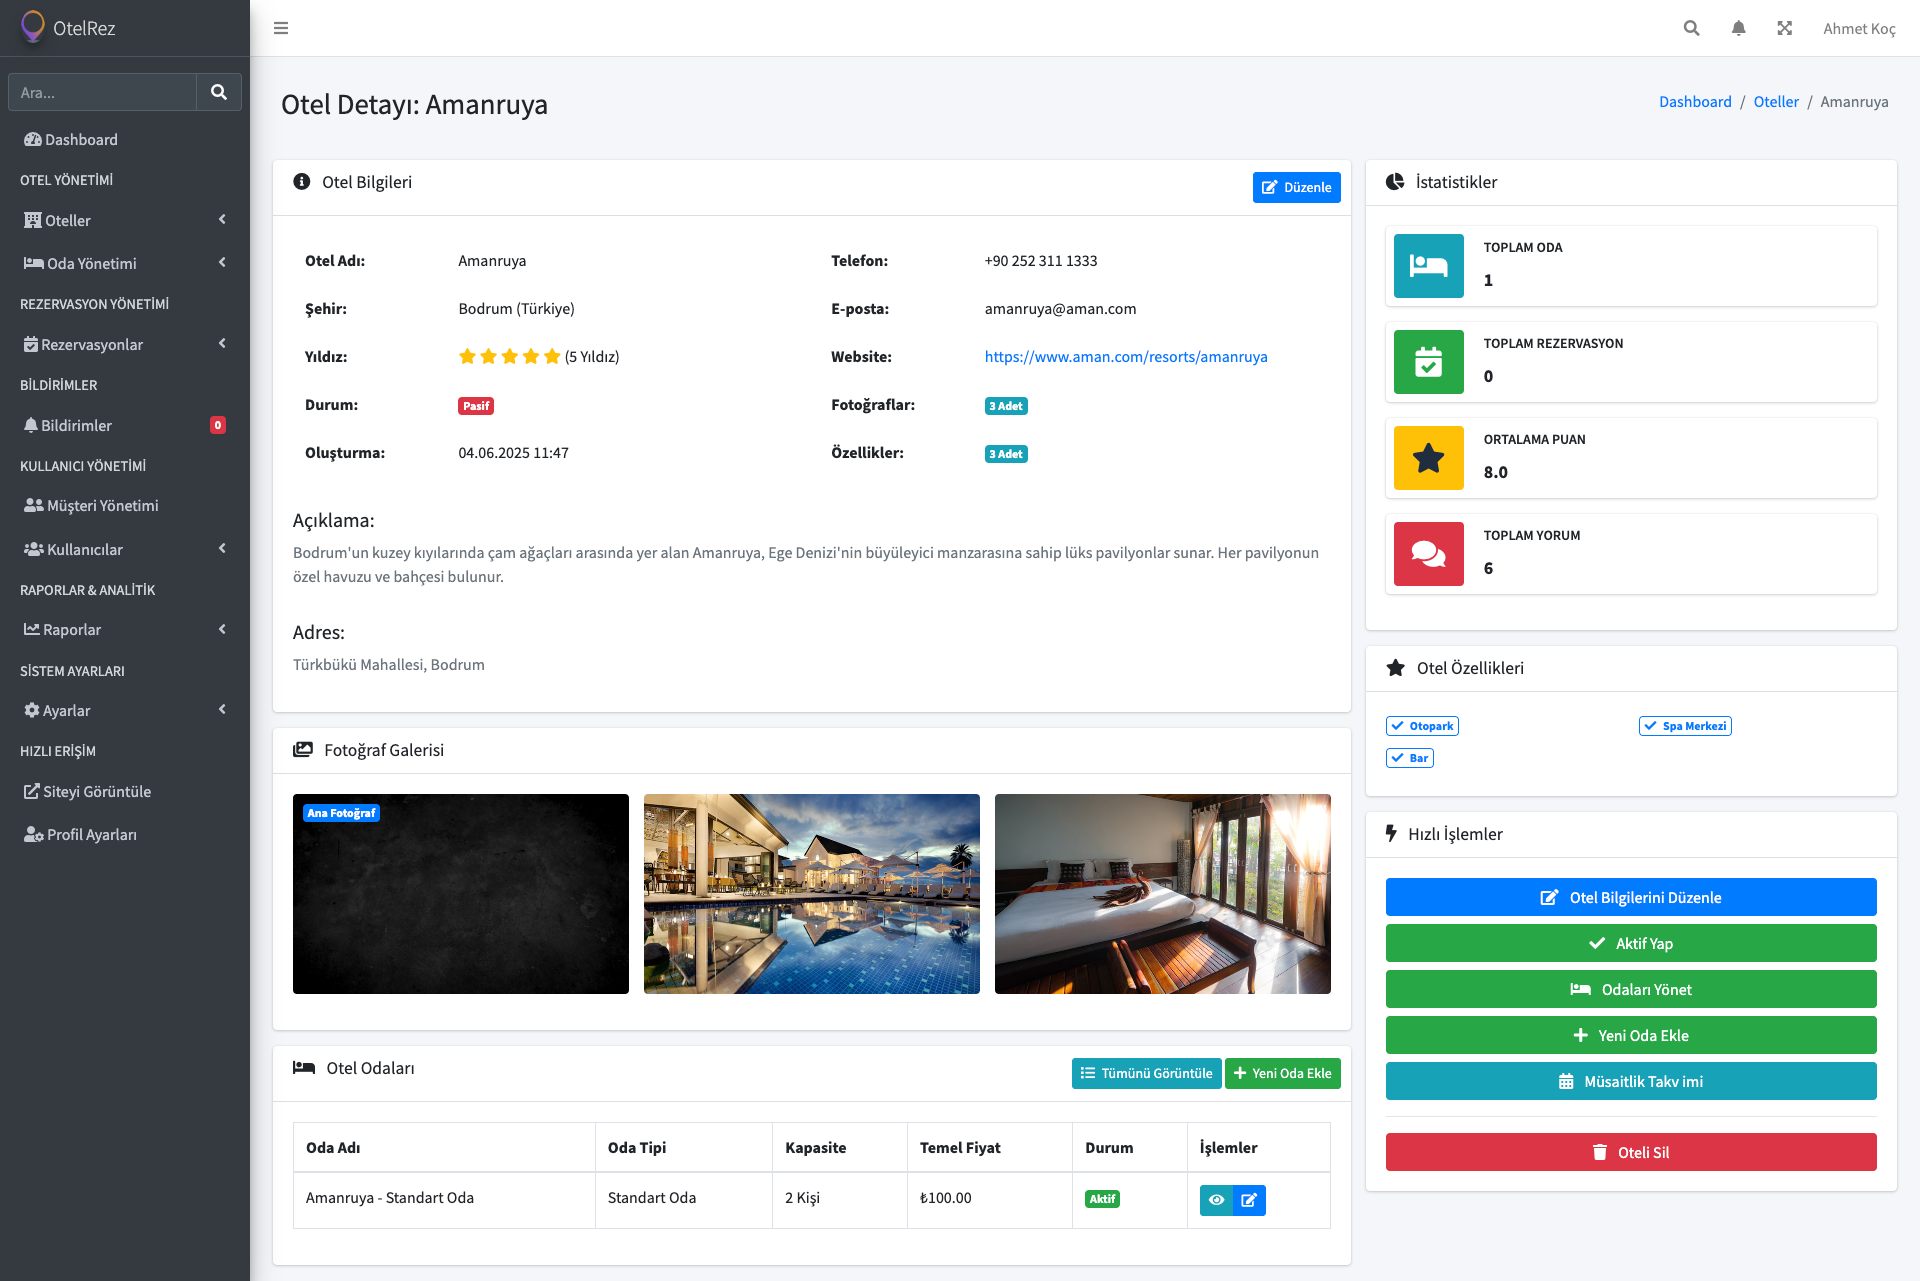This screenshot has height=1281, width=1920.
Task: Click the teal bed icon for Toplam Oda
Action: click(1428, 266)
